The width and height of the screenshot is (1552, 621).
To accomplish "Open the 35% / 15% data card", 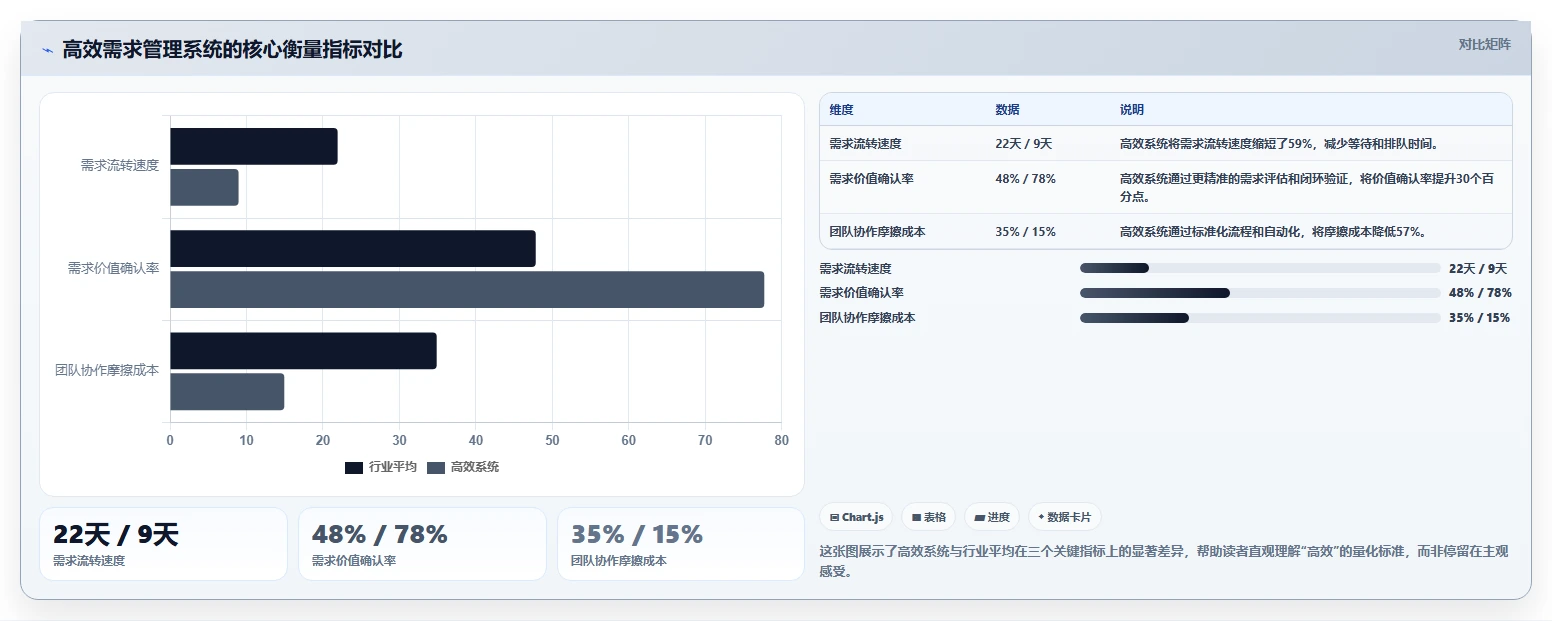I will point(681,544).
